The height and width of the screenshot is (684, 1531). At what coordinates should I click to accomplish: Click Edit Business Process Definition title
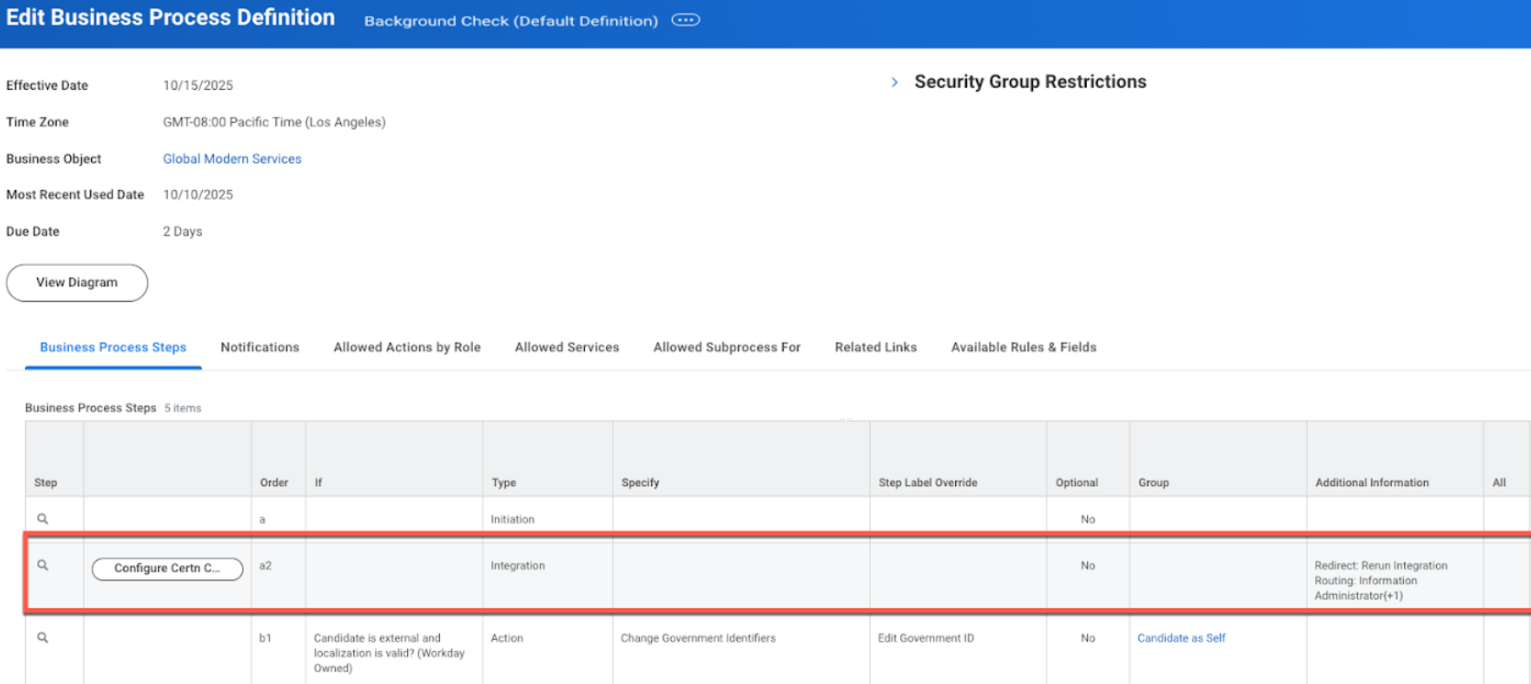(x=171, y=18)
